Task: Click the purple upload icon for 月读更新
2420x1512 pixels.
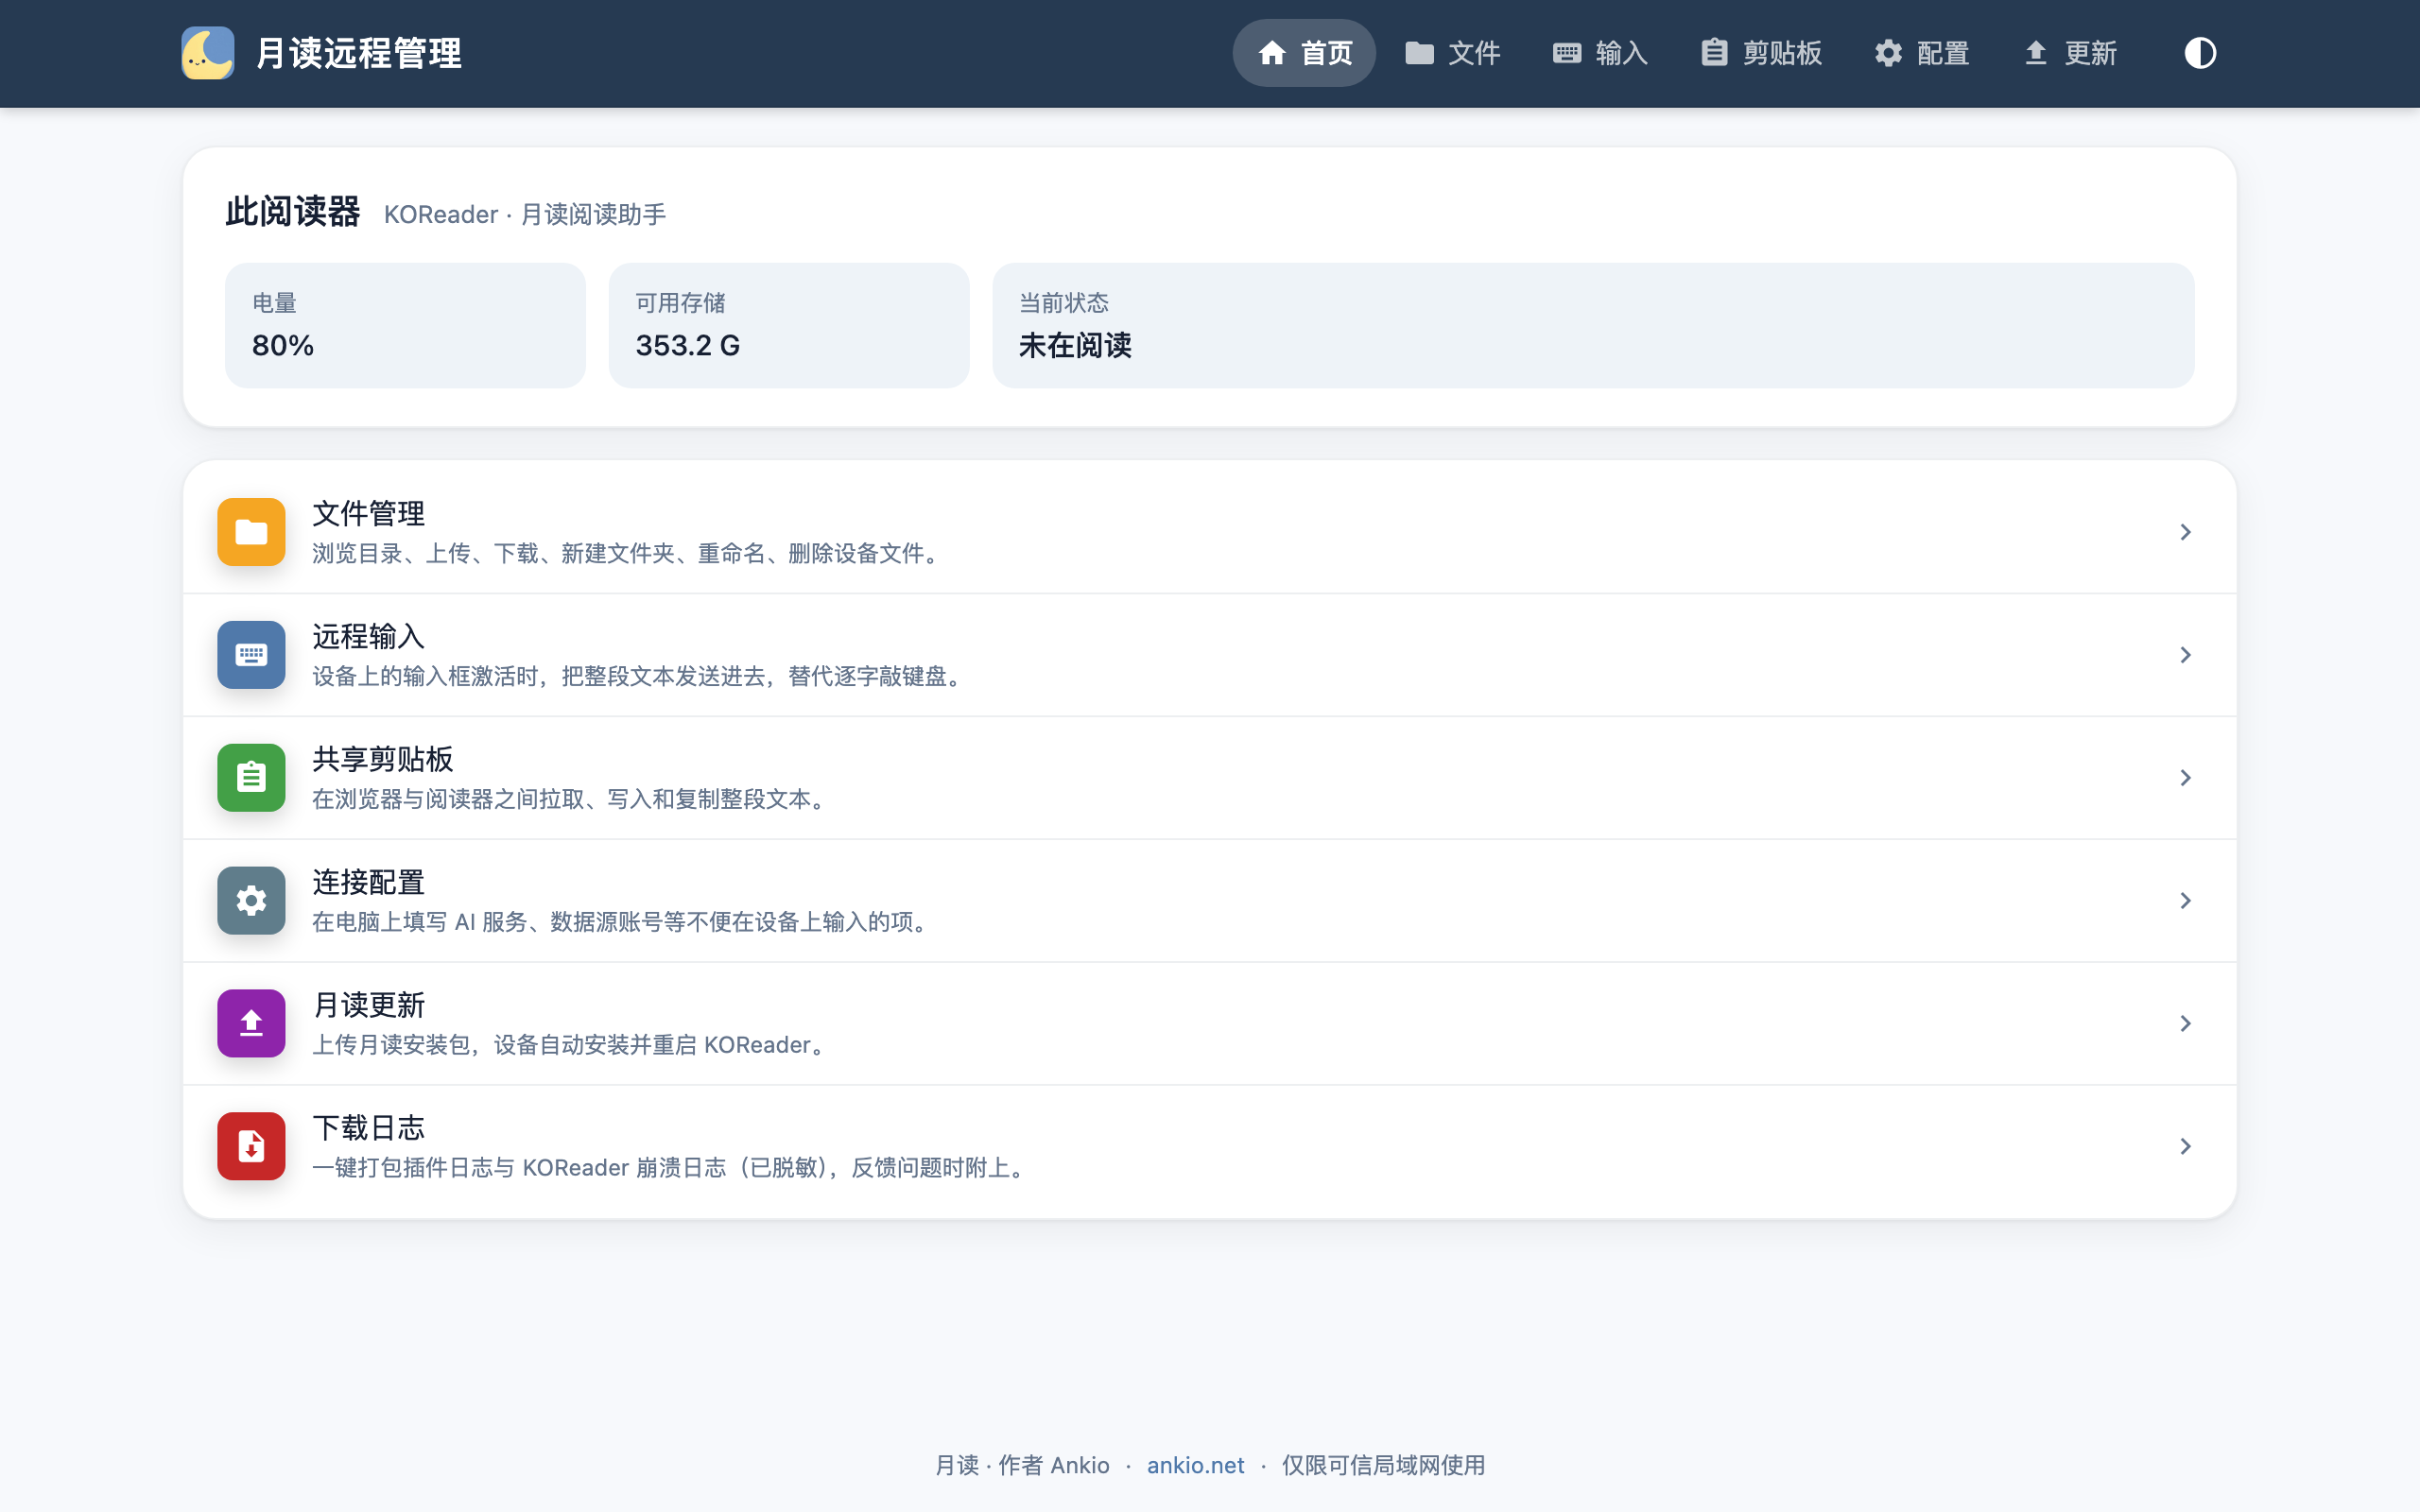Action: coord(251,1023)
